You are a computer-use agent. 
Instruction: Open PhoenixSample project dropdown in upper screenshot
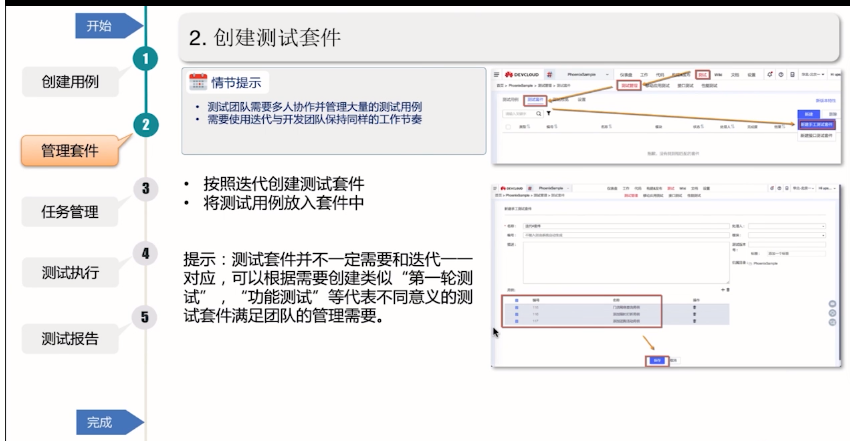coord(587,74)
